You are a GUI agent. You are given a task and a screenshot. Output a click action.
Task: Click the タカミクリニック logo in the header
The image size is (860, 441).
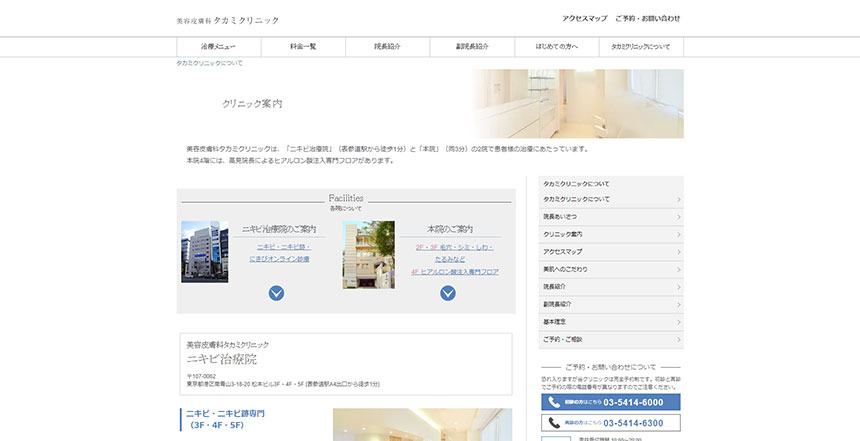pos(228,20)
